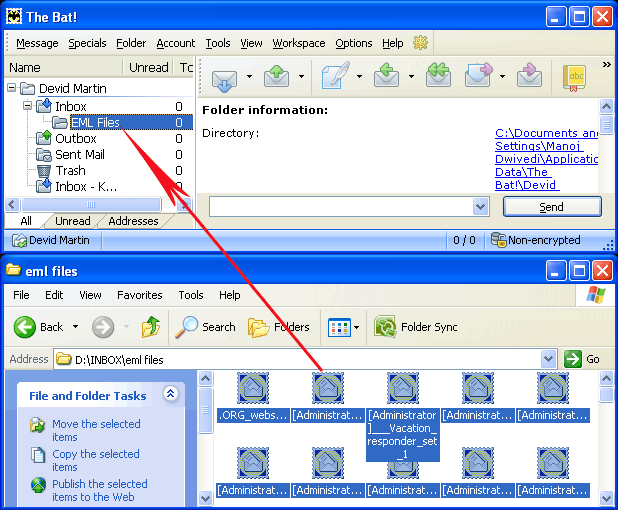Viewport: 618px width, 510px height.
Task: Switch to the Addresses tab
Action: 134,221
